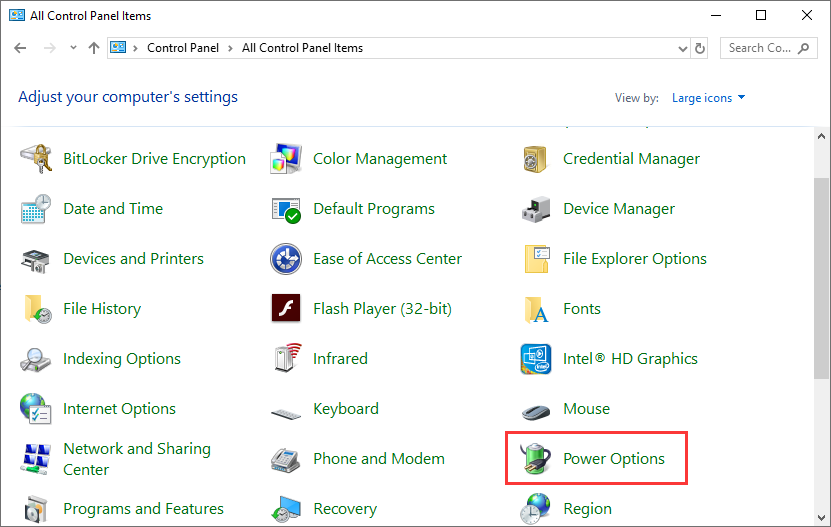Click the Mouse icon
Image resolution: width=831 pixels, height=527 pixels.
pos(536,411)
